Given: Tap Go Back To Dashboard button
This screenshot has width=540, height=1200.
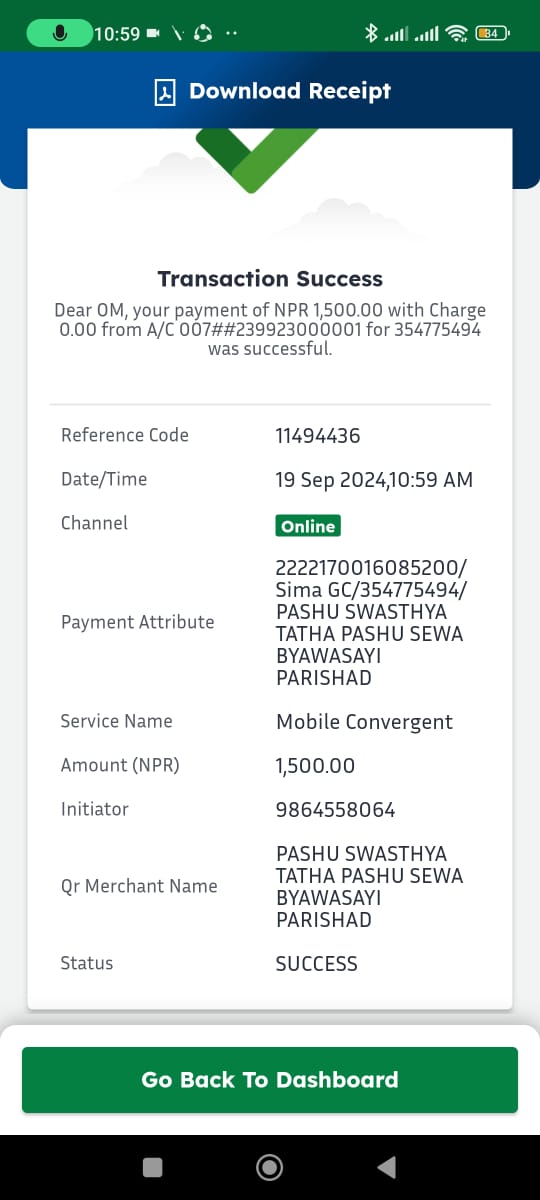Looking at the screenshot, I should click(270, 1080).
